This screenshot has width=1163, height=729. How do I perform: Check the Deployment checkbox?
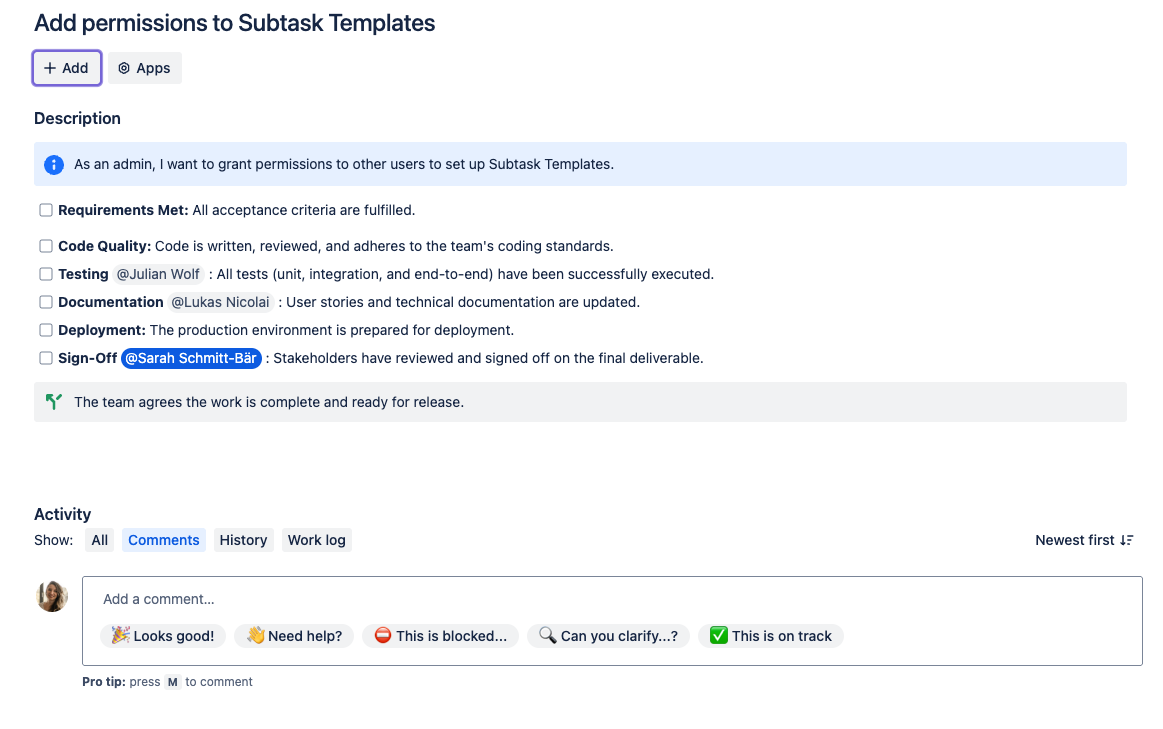tap(45, 329)
